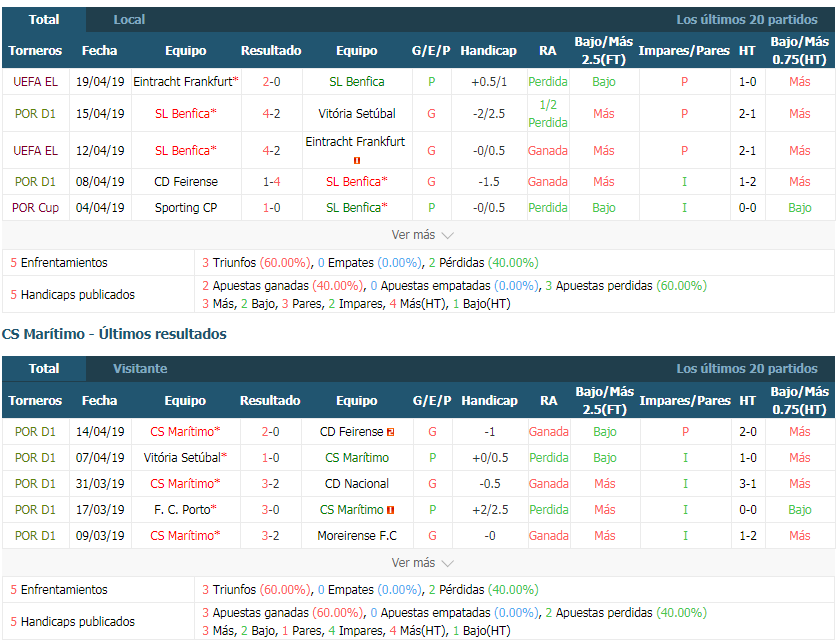The image size is (838, 642).
Task: Open the CD Feirense team in the 08/04/19 row
Action: 186,182
